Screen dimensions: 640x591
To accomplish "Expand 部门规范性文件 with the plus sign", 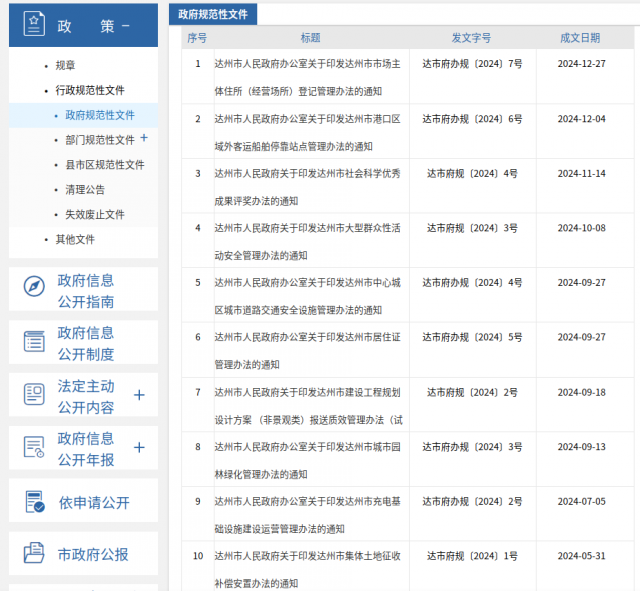I will click(144, 138).
